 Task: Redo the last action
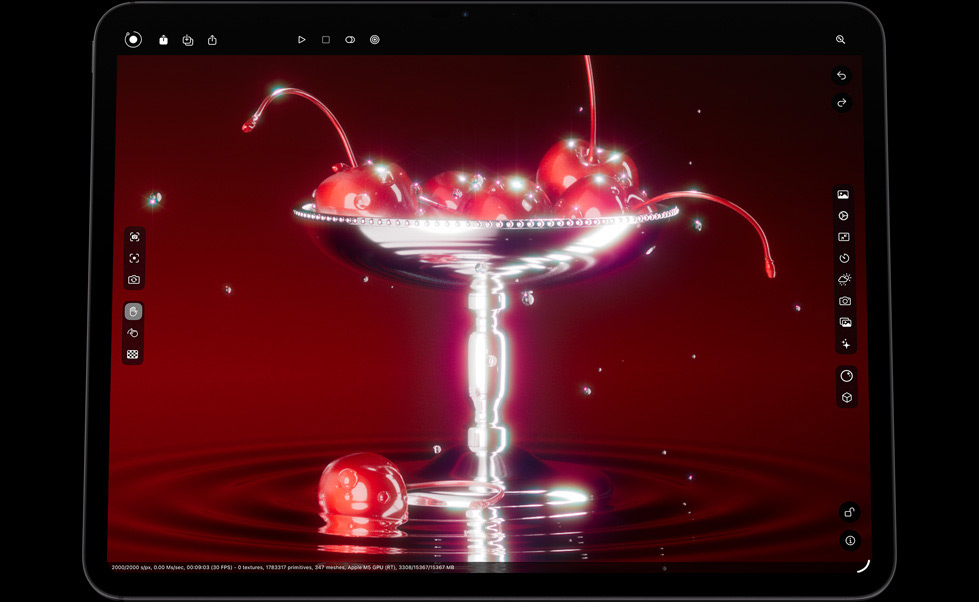842,103
